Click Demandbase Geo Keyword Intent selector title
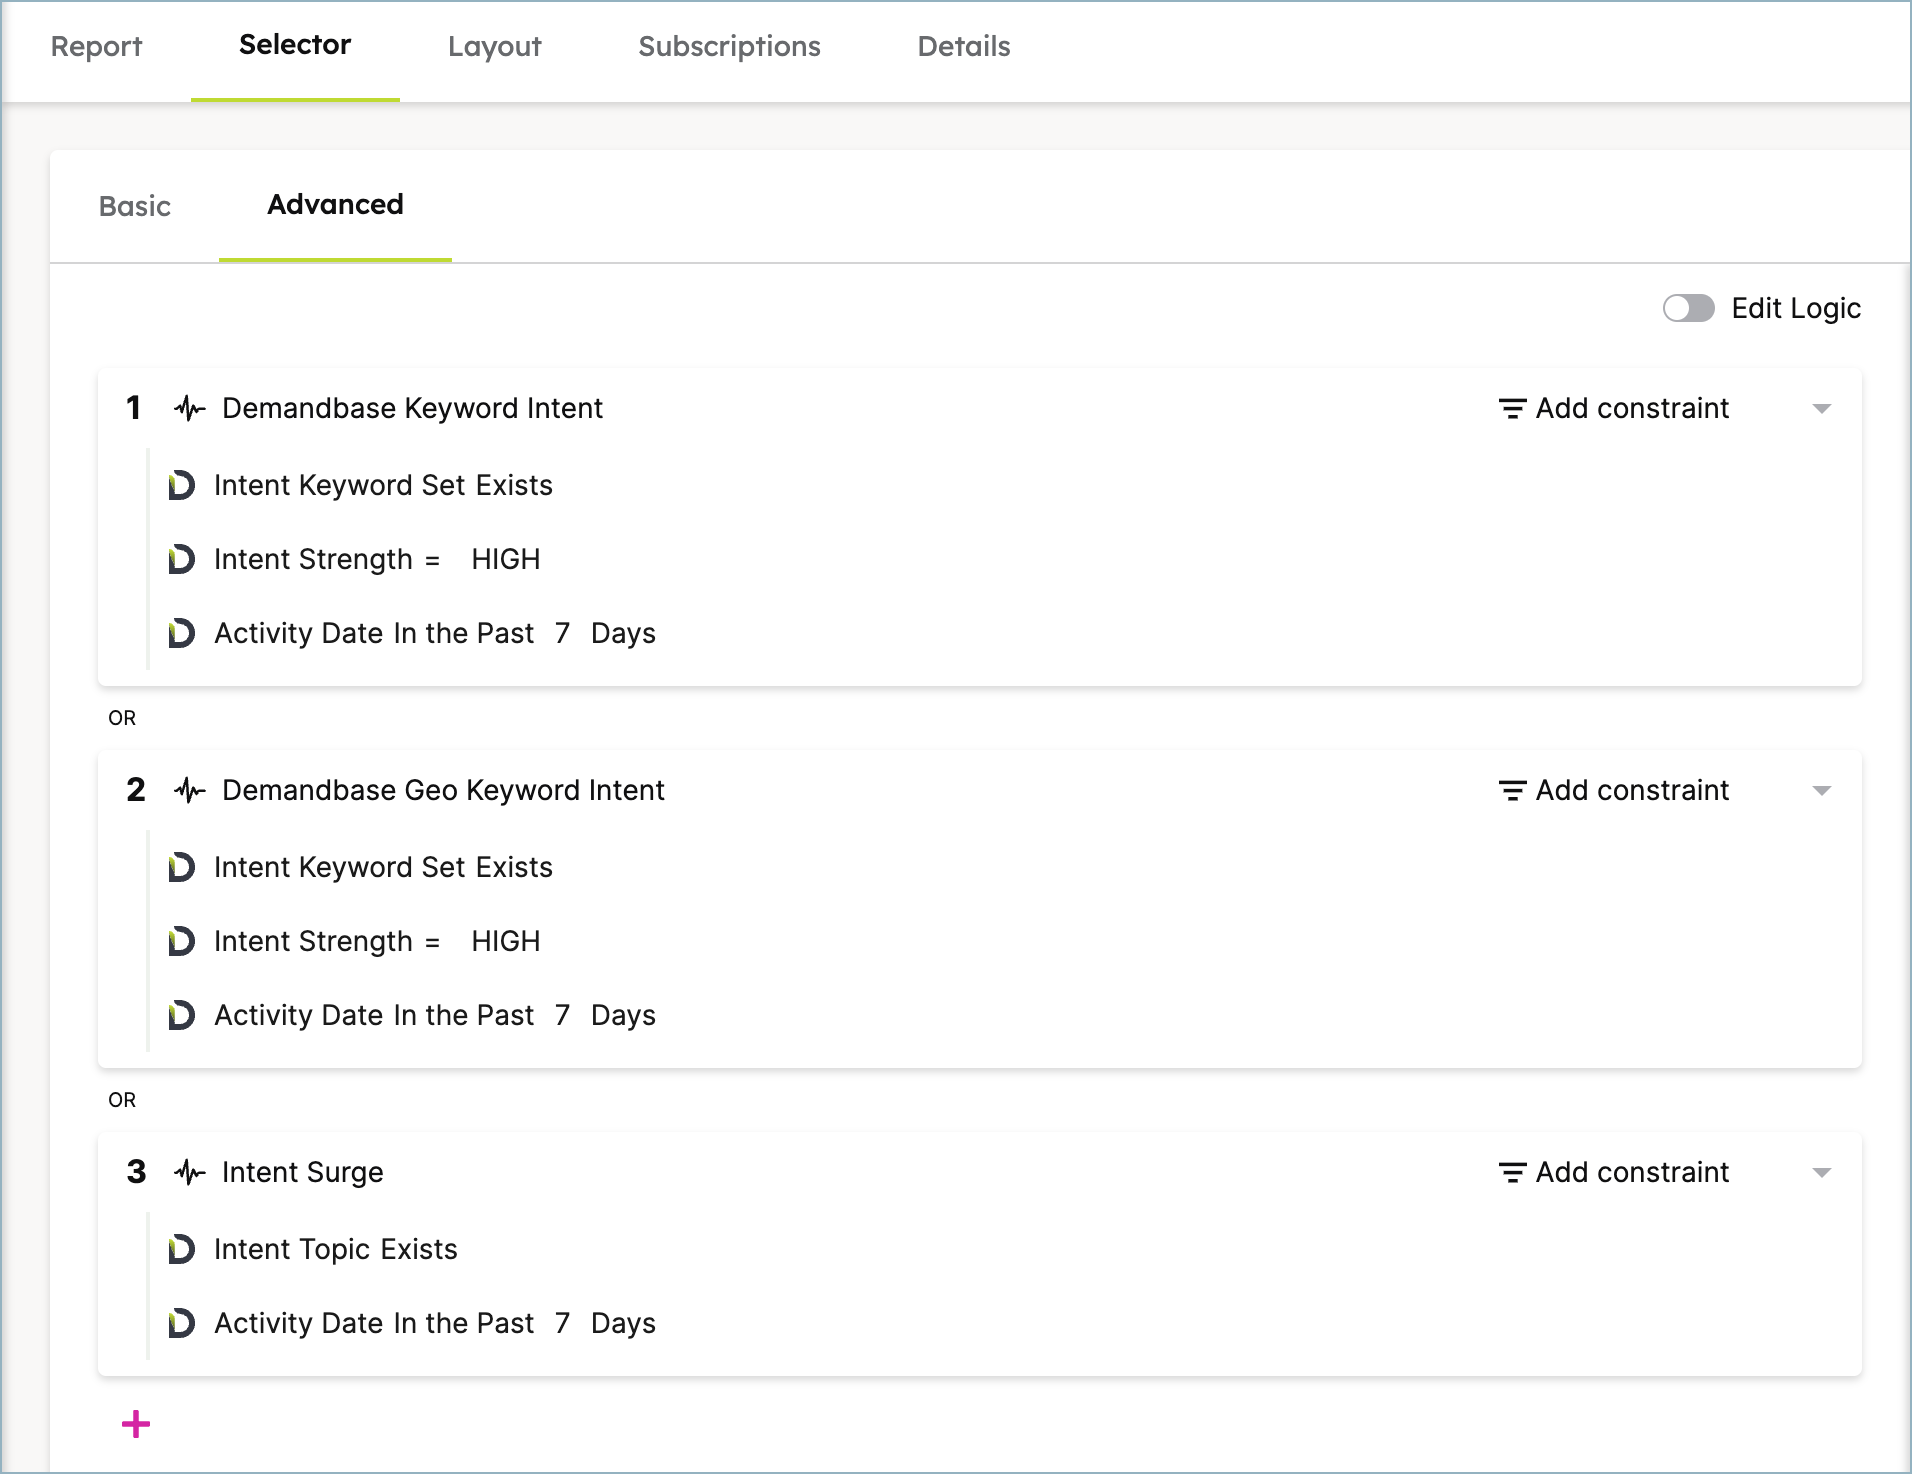The width and height of the screenshot is (1912, 1474). coord(443,790)
